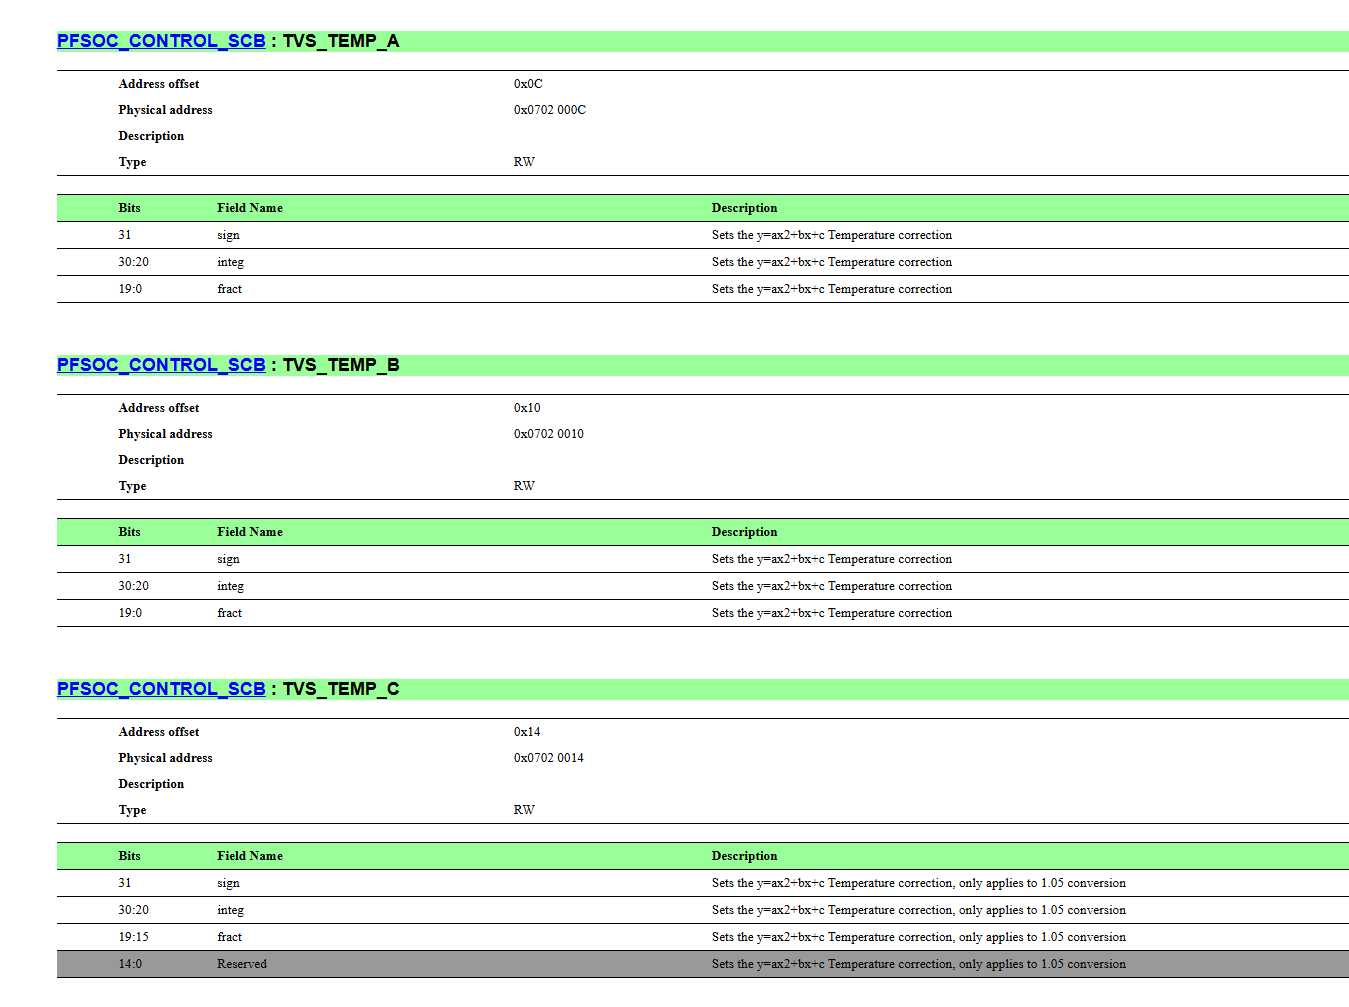The width and height of the screenshot is (1349, 1007).
Task: Click physical address 0x0702 0010
Action: tap(549, 434)
